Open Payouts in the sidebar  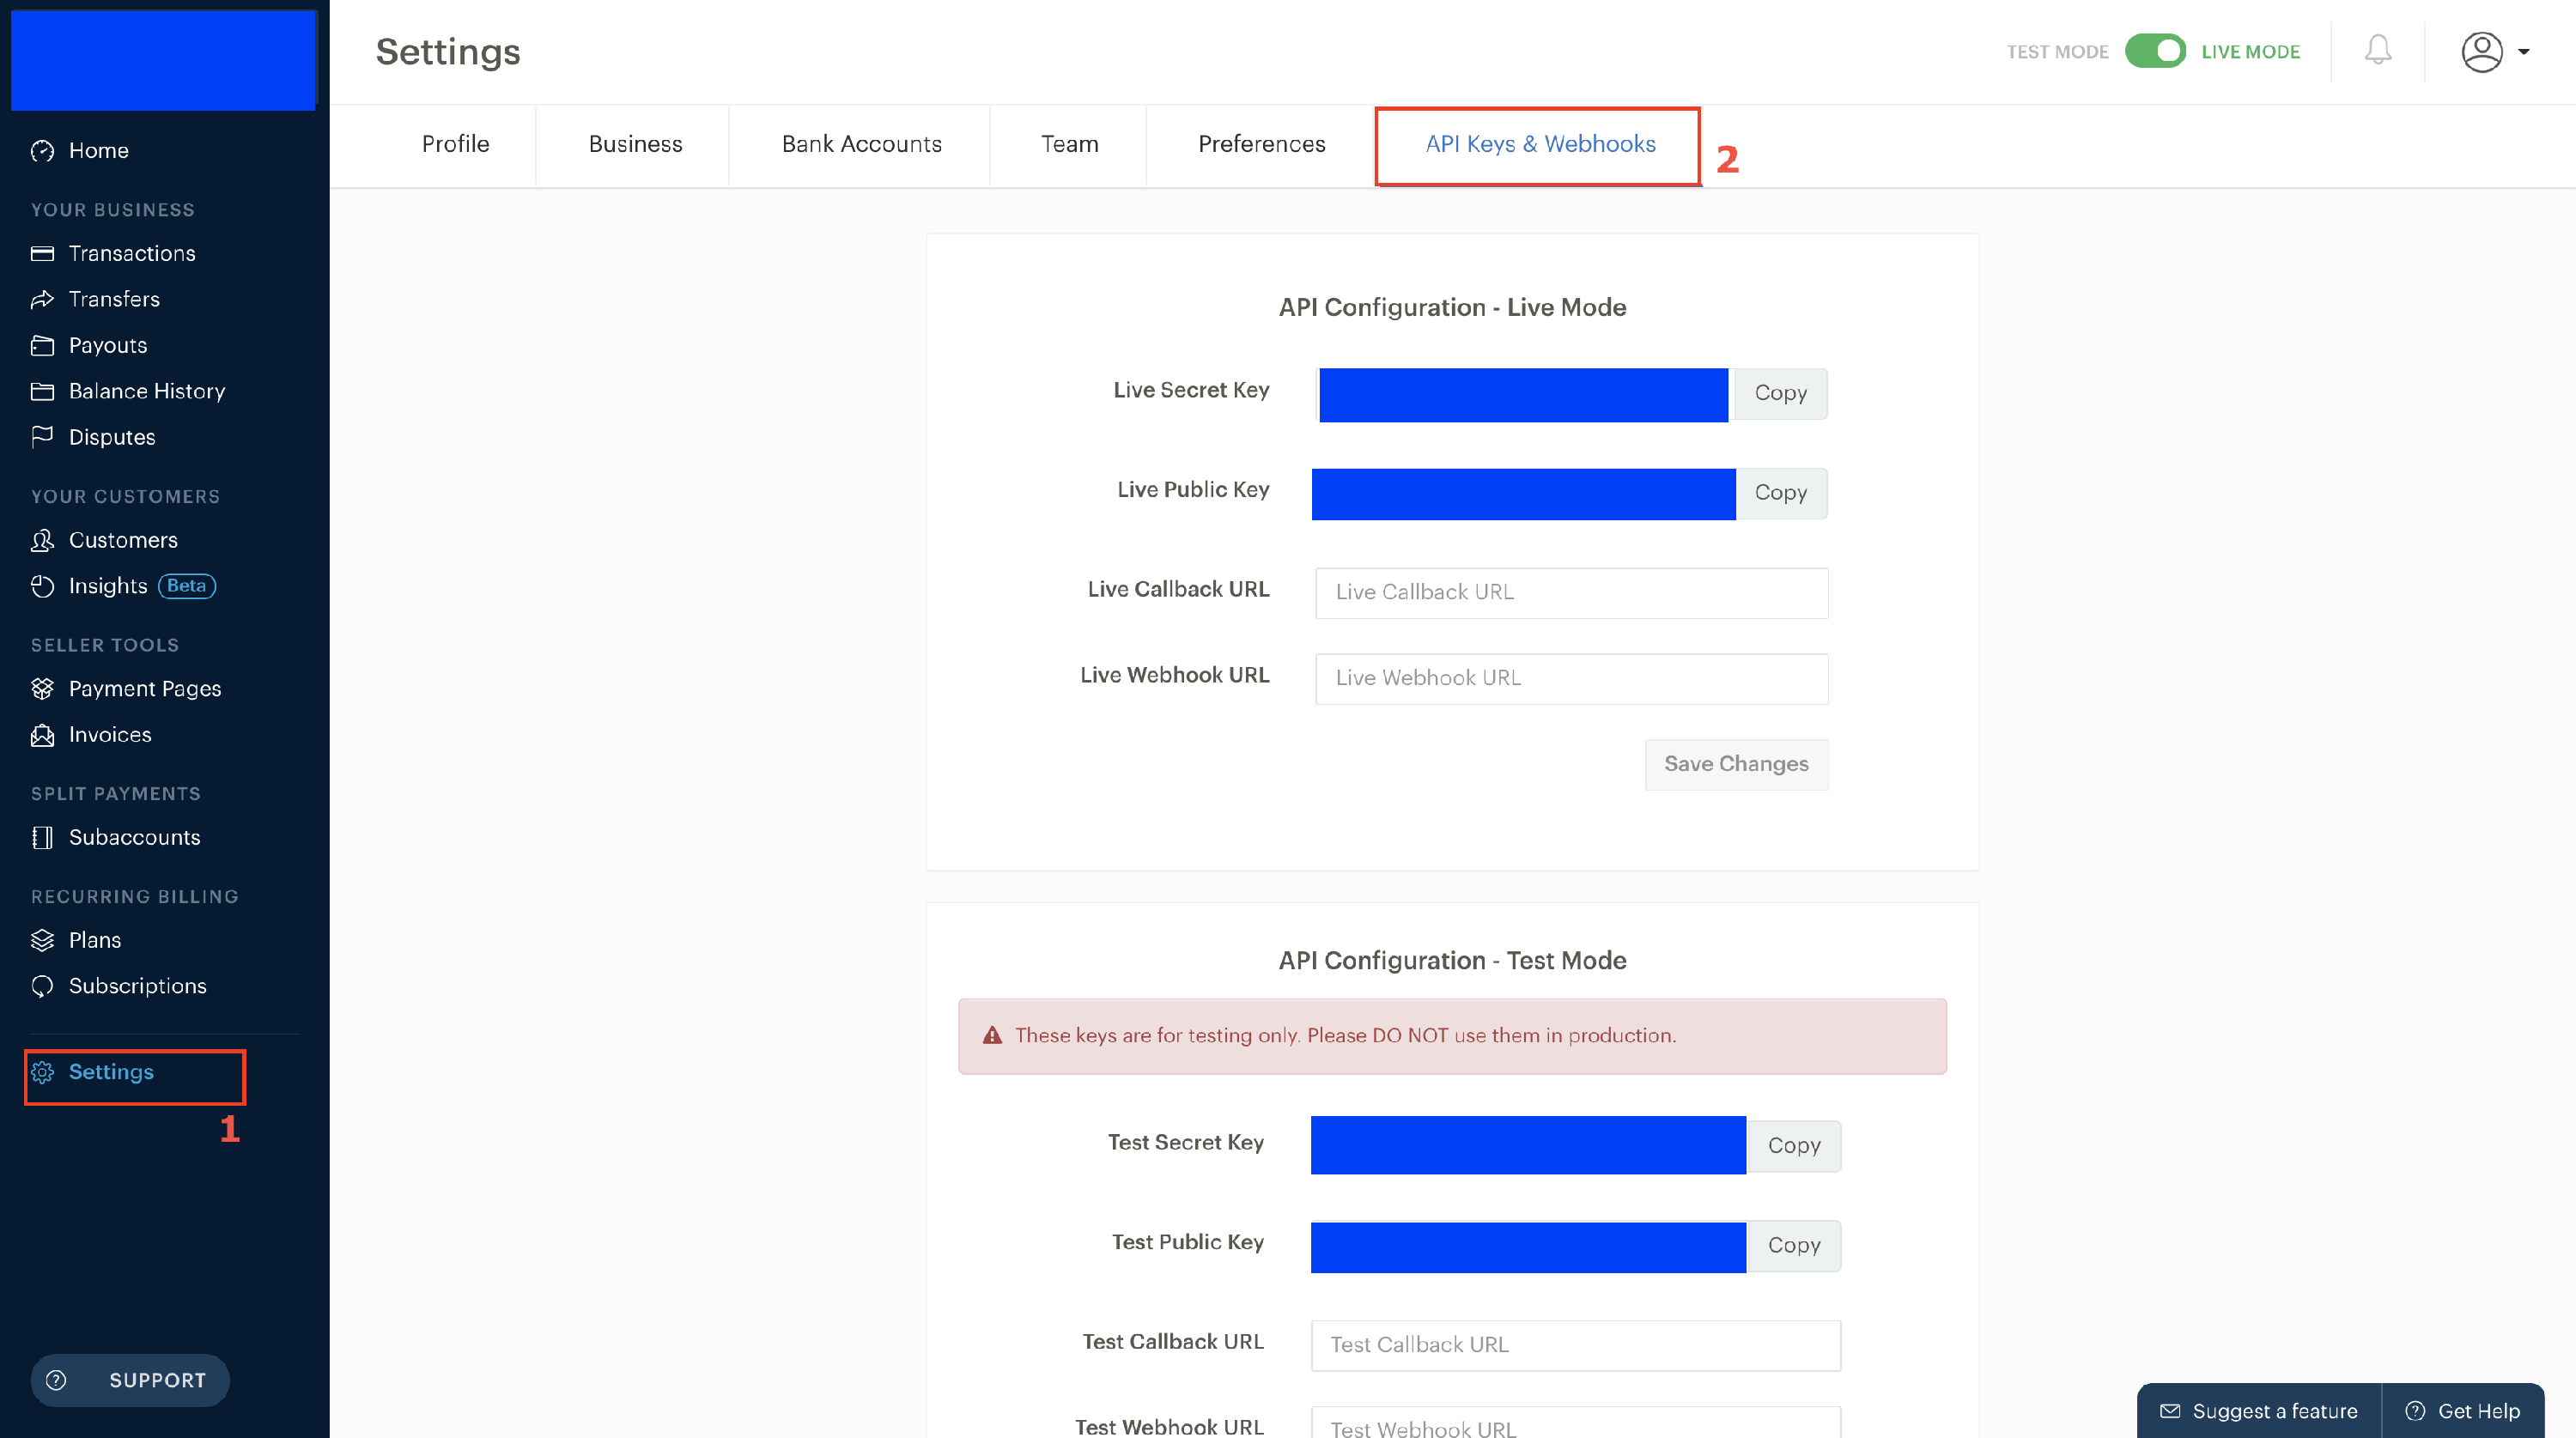coord(108,346)
